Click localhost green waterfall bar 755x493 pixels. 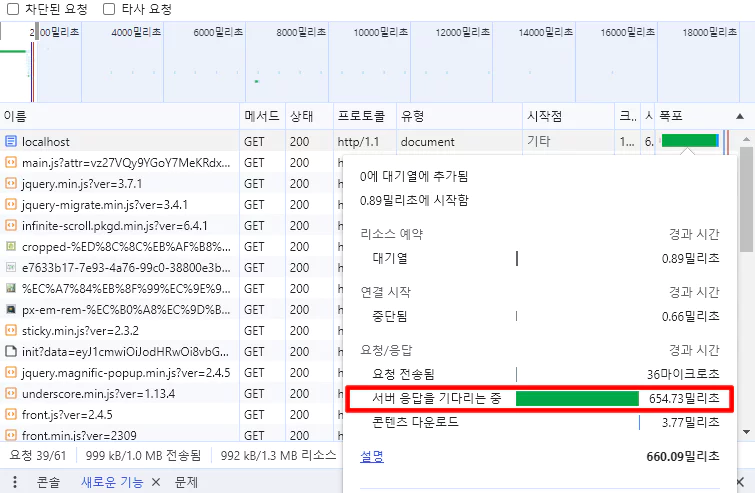[690, 141]
